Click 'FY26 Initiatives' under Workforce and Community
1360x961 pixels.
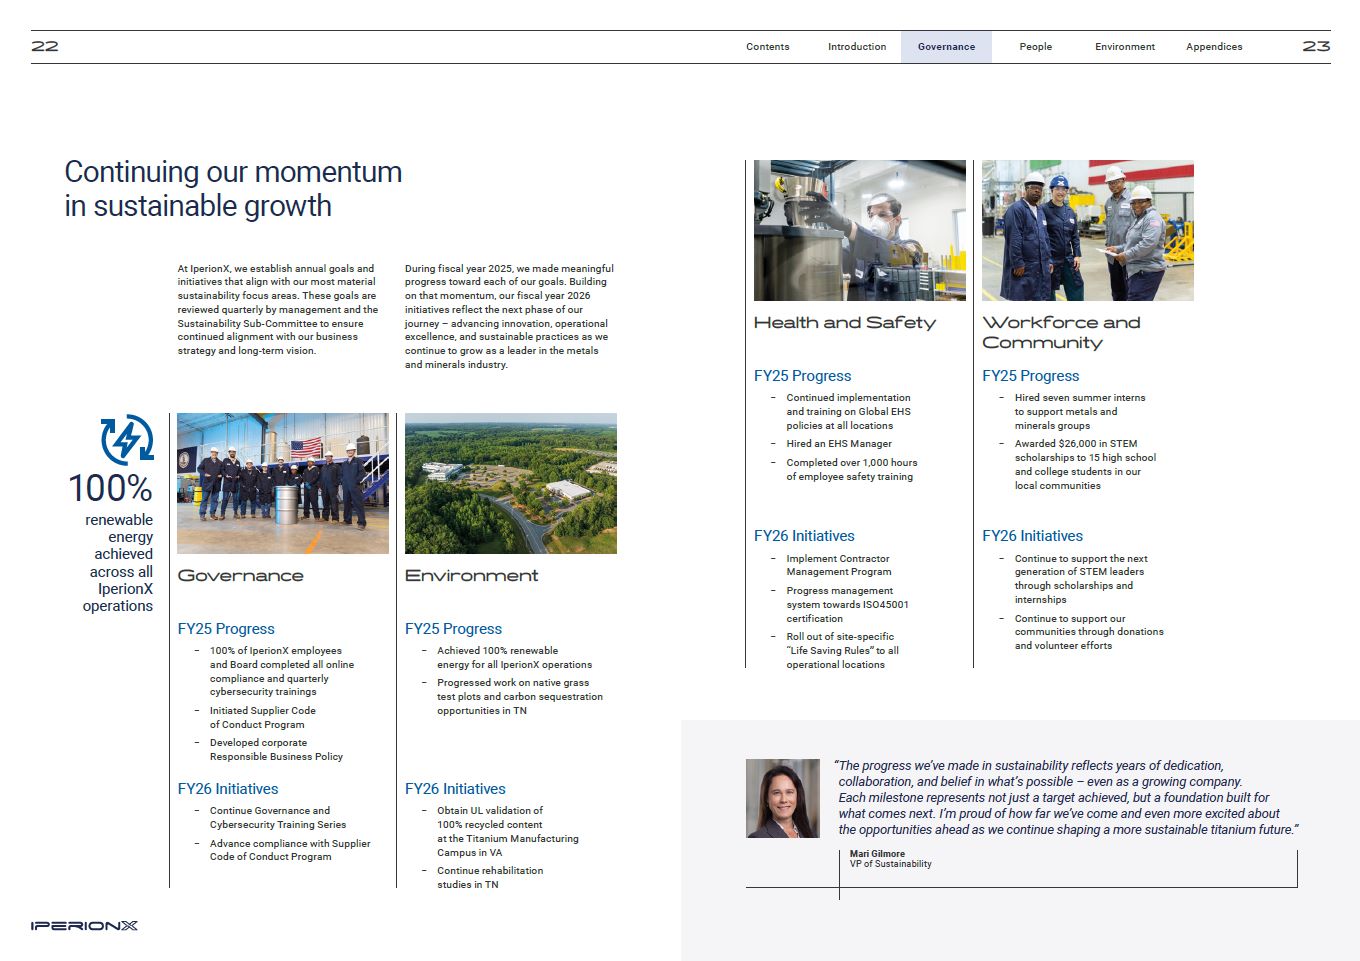[1032, 536]
